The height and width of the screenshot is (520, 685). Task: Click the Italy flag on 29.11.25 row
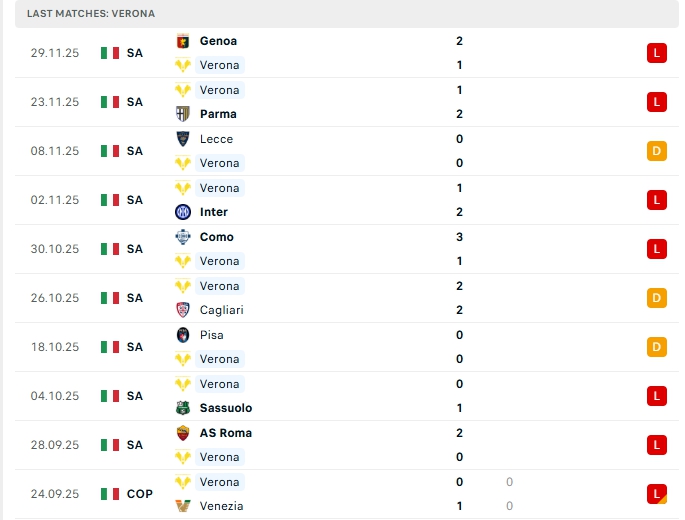110,53
